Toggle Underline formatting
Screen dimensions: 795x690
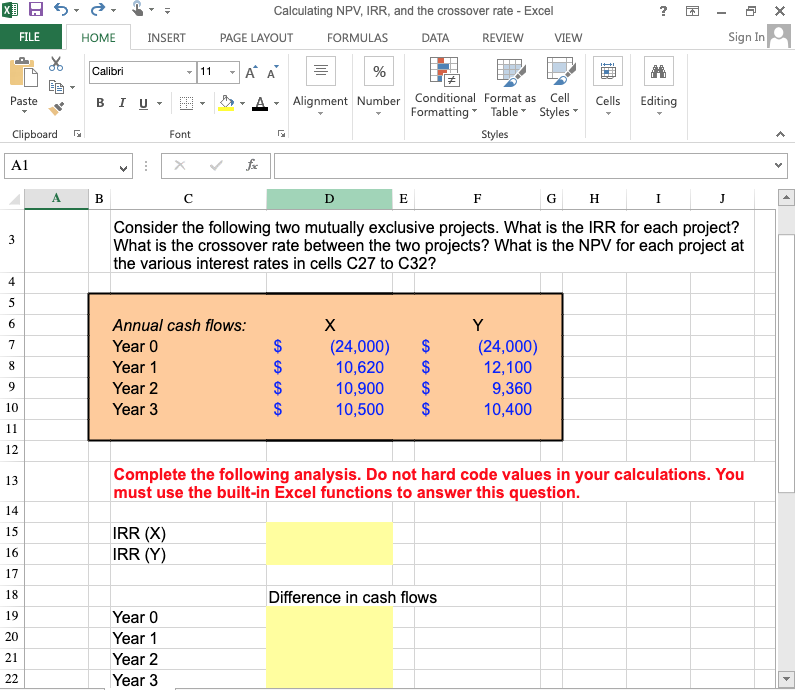click(x=143, y=103)
